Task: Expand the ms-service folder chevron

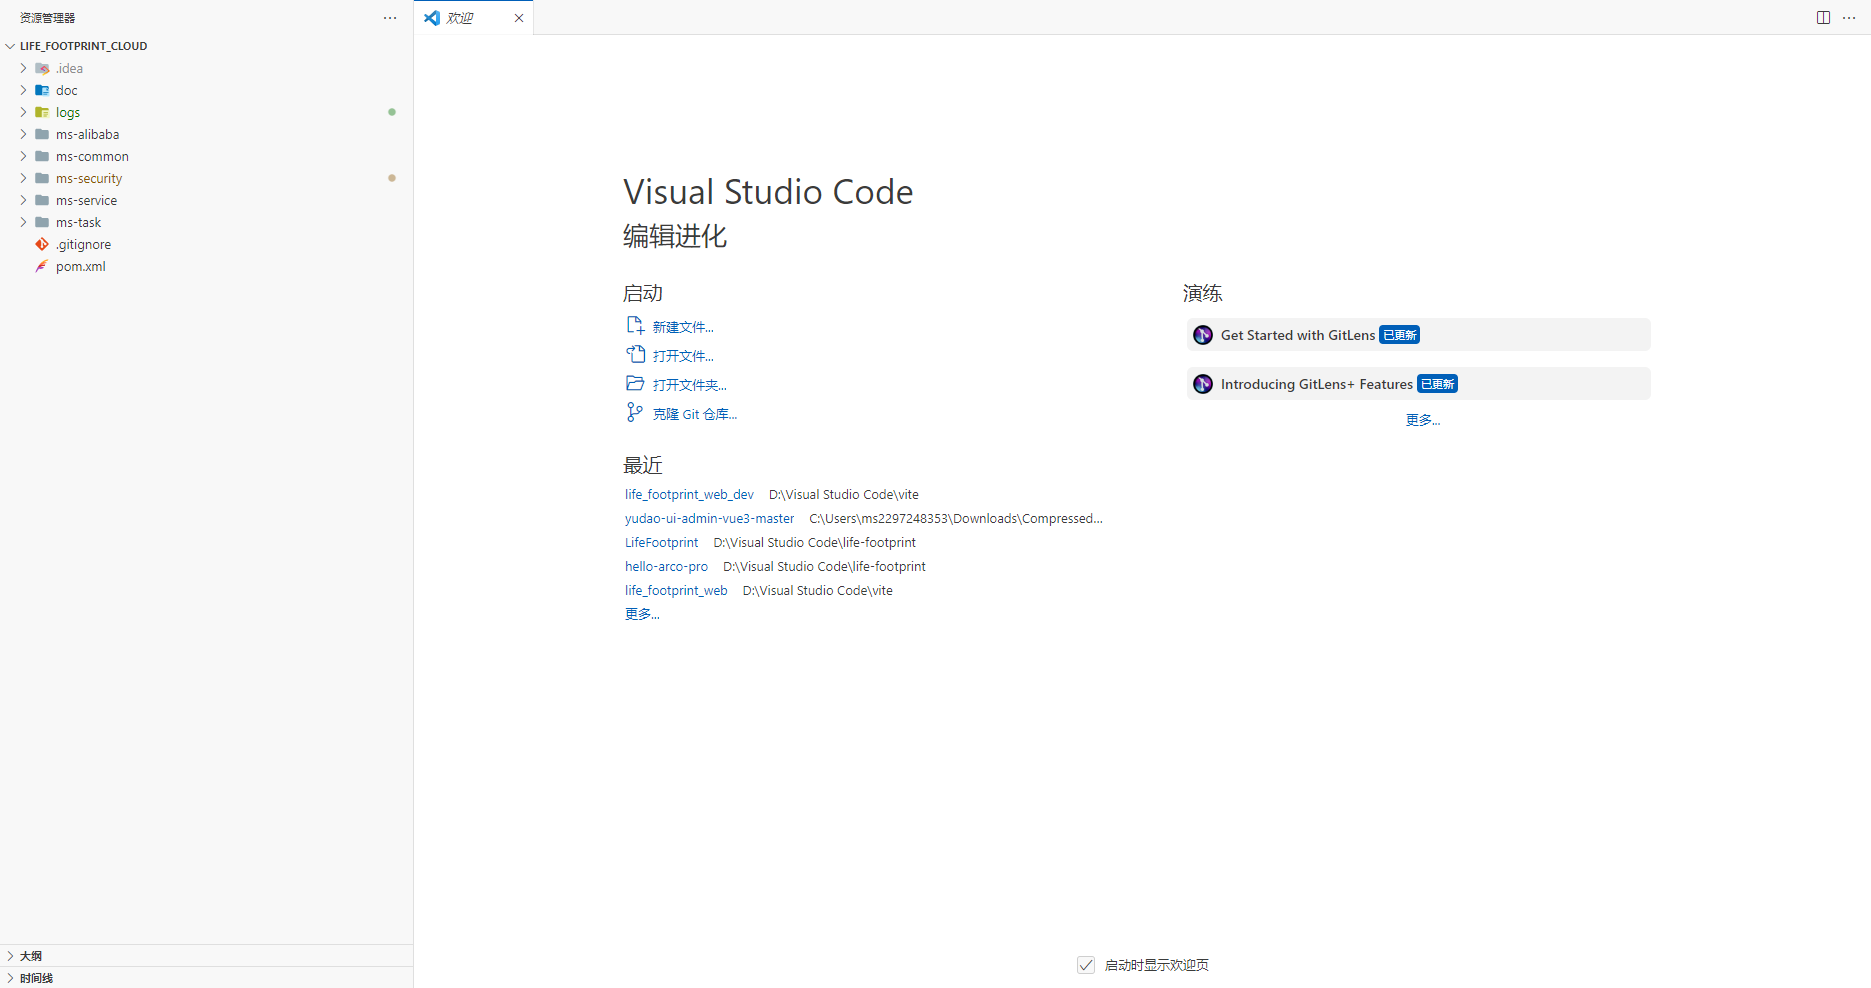Action: [23, 200]
